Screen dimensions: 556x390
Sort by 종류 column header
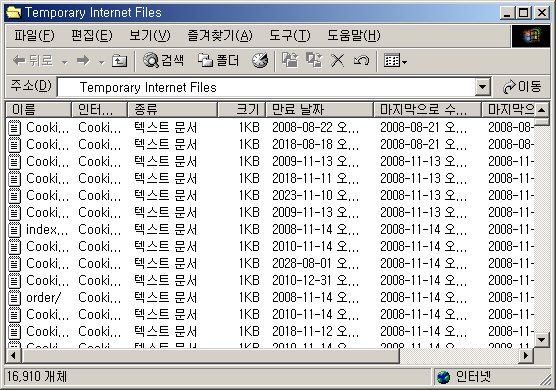click(x=172, y=110)
